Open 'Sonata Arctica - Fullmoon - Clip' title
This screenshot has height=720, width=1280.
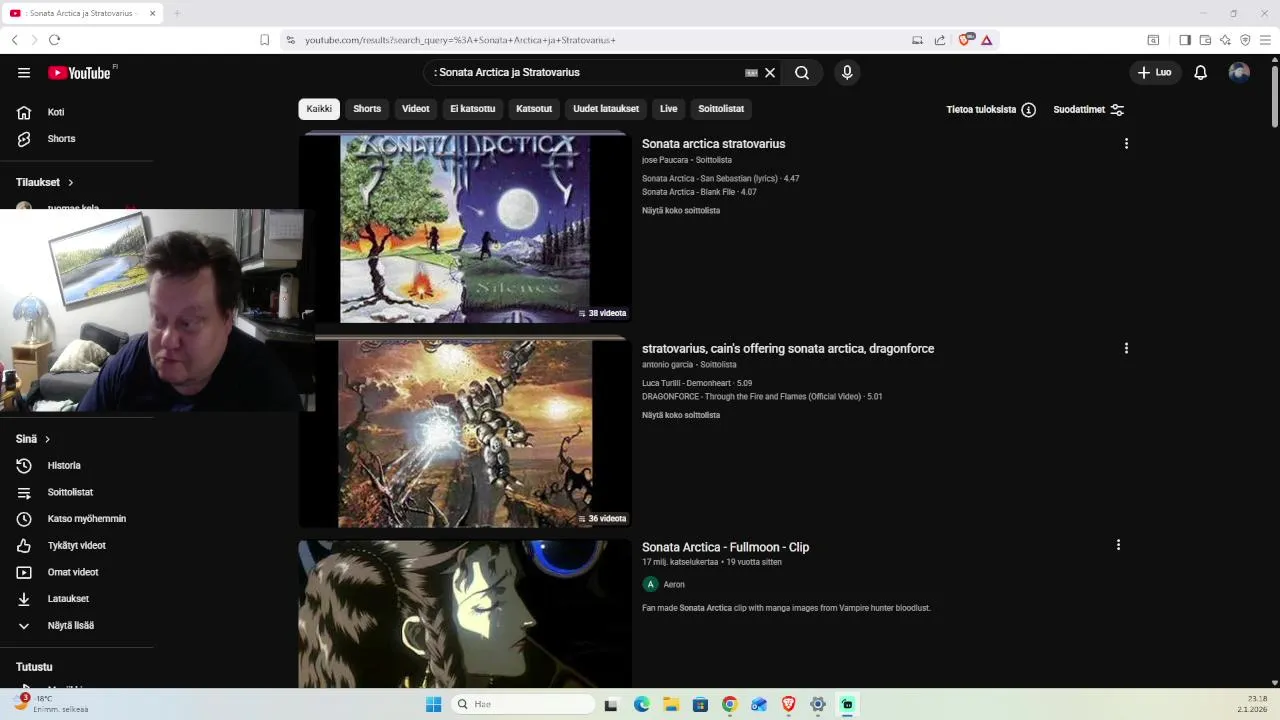[725, 547]
